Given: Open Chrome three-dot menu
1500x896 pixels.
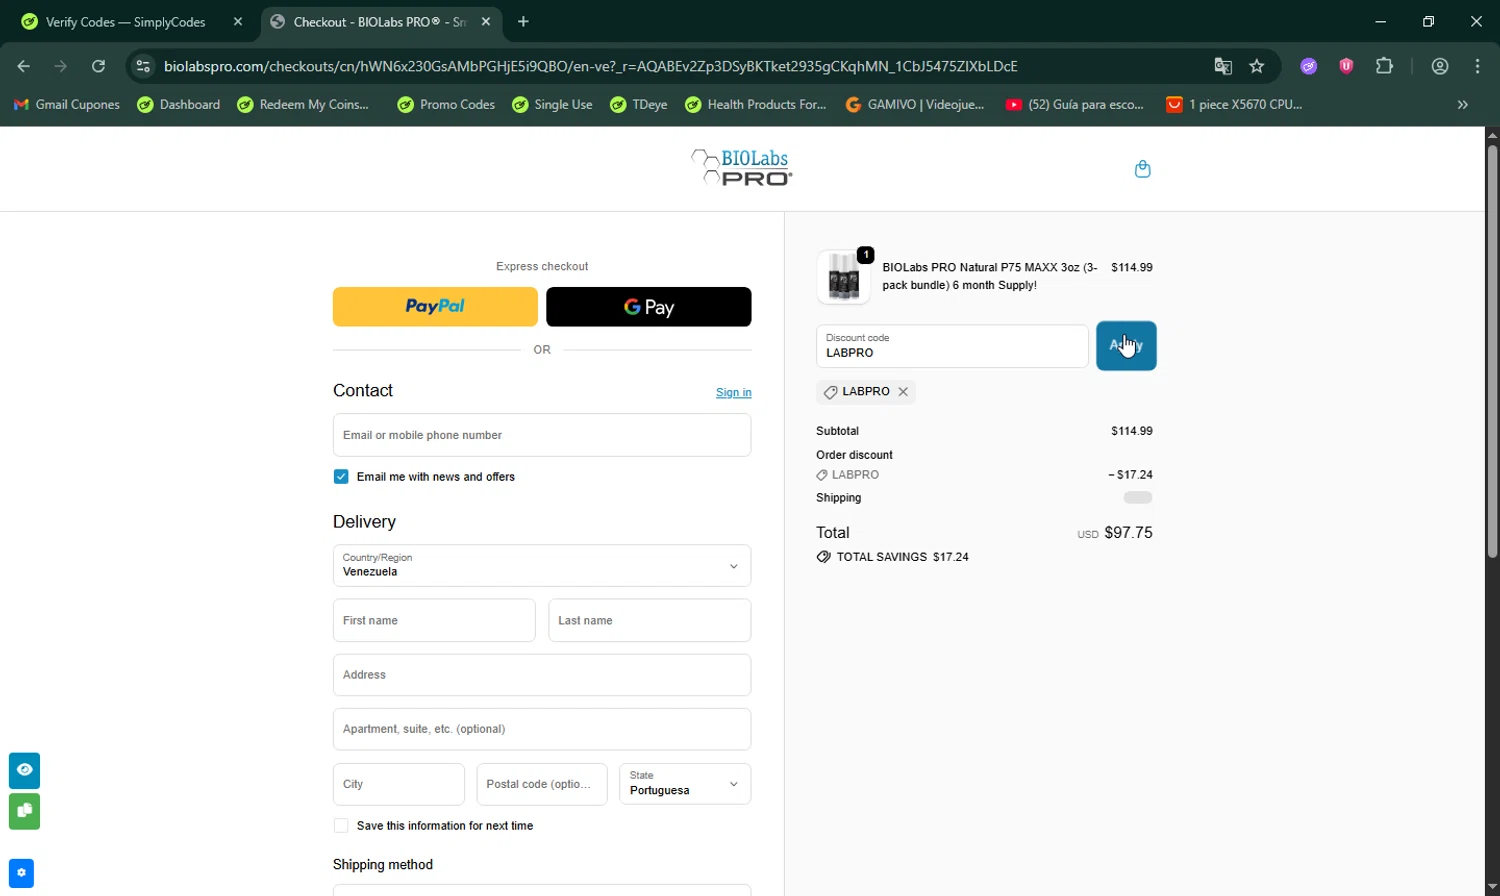Looking at the screenshot, I should pyautogui.click(x=1478, y=66).
